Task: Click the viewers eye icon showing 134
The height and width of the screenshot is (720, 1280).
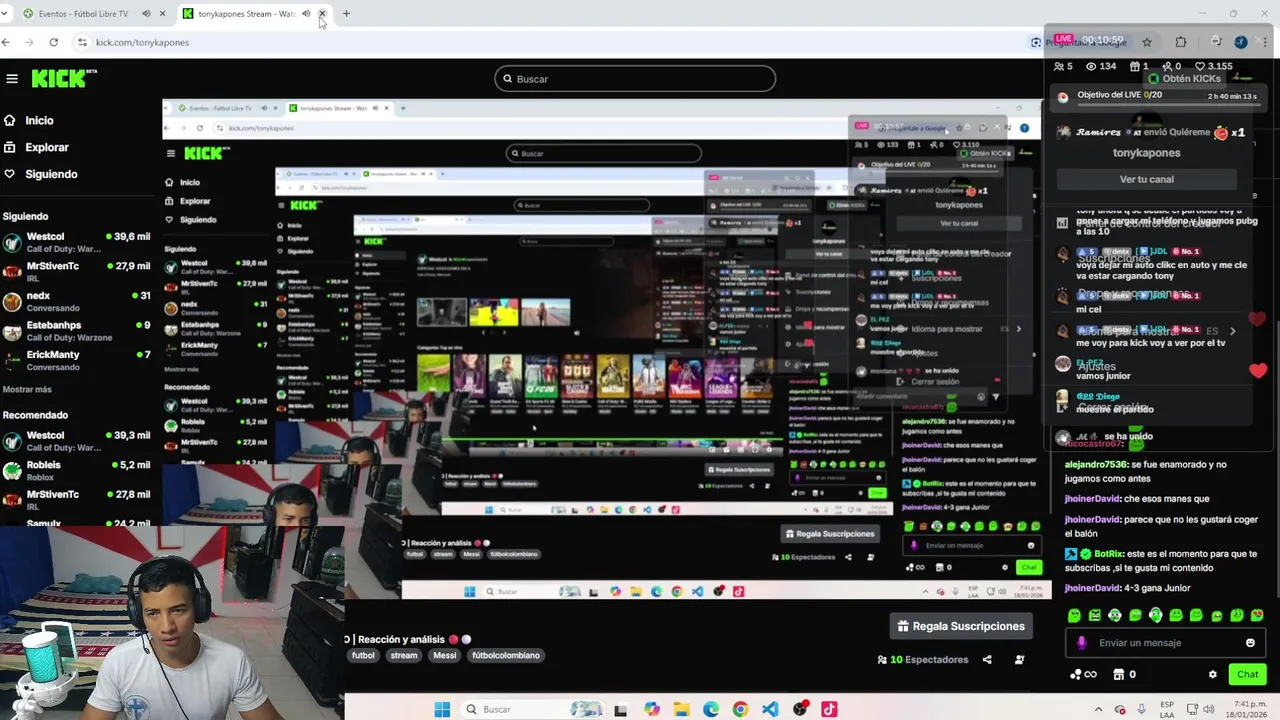Action: pos(1091,66)
